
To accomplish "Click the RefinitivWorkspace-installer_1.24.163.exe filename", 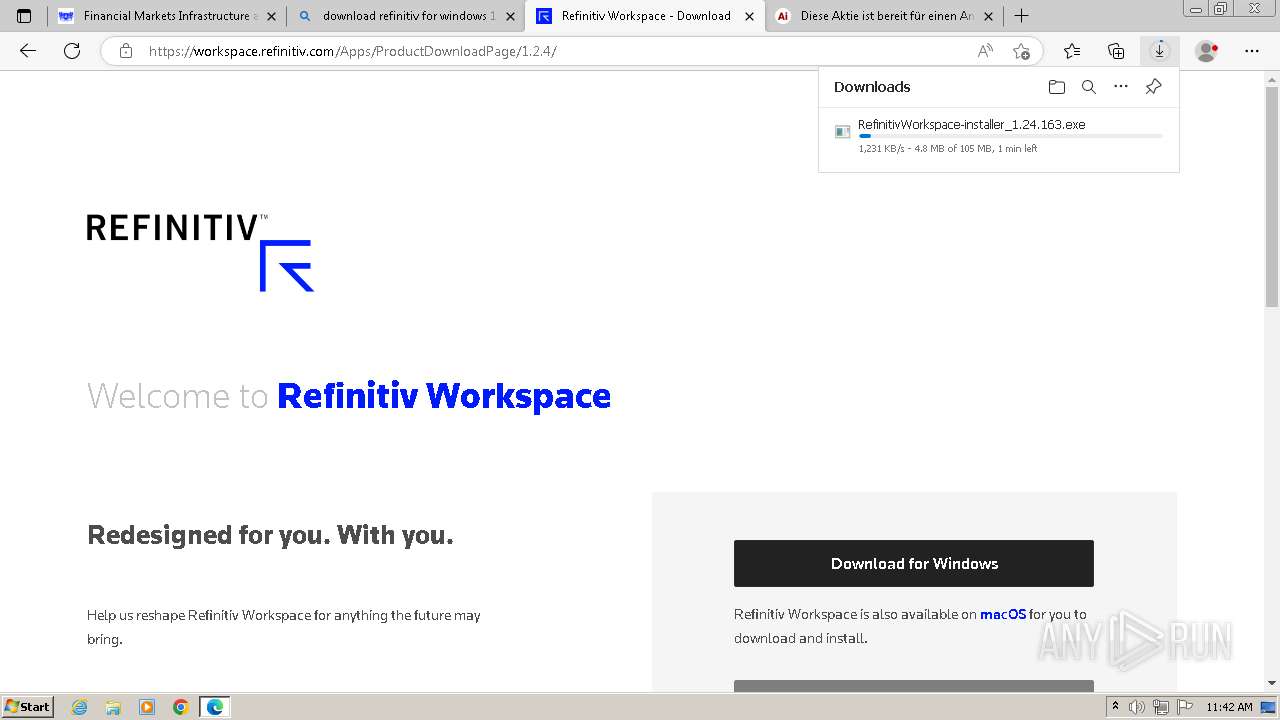I will click(971, 125).
